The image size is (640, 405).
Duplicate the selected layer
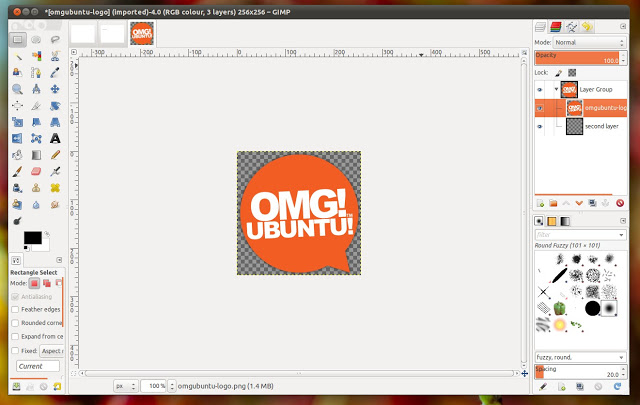point(592,203)
